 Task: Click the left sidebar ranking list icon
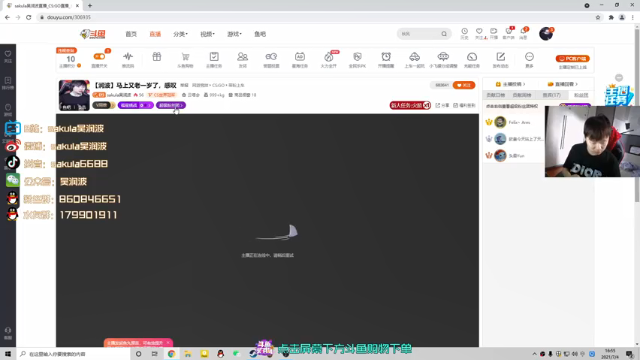[8, 83]
